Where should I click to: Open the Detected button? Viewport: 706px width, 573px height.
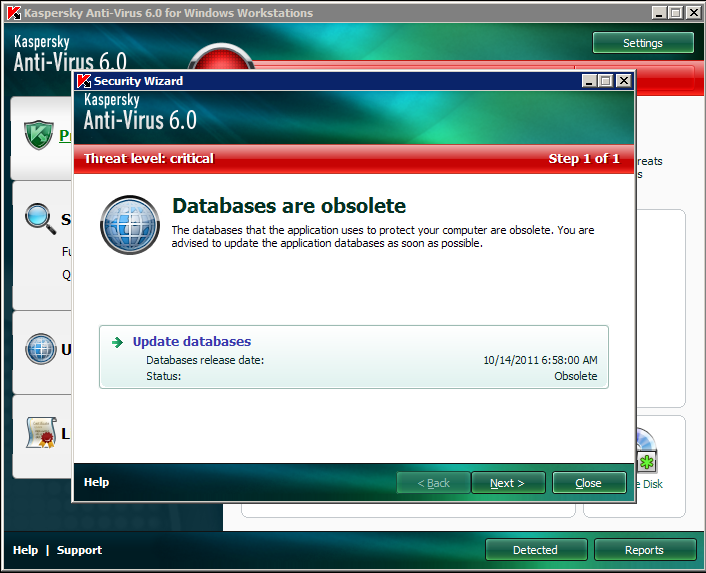536,550
